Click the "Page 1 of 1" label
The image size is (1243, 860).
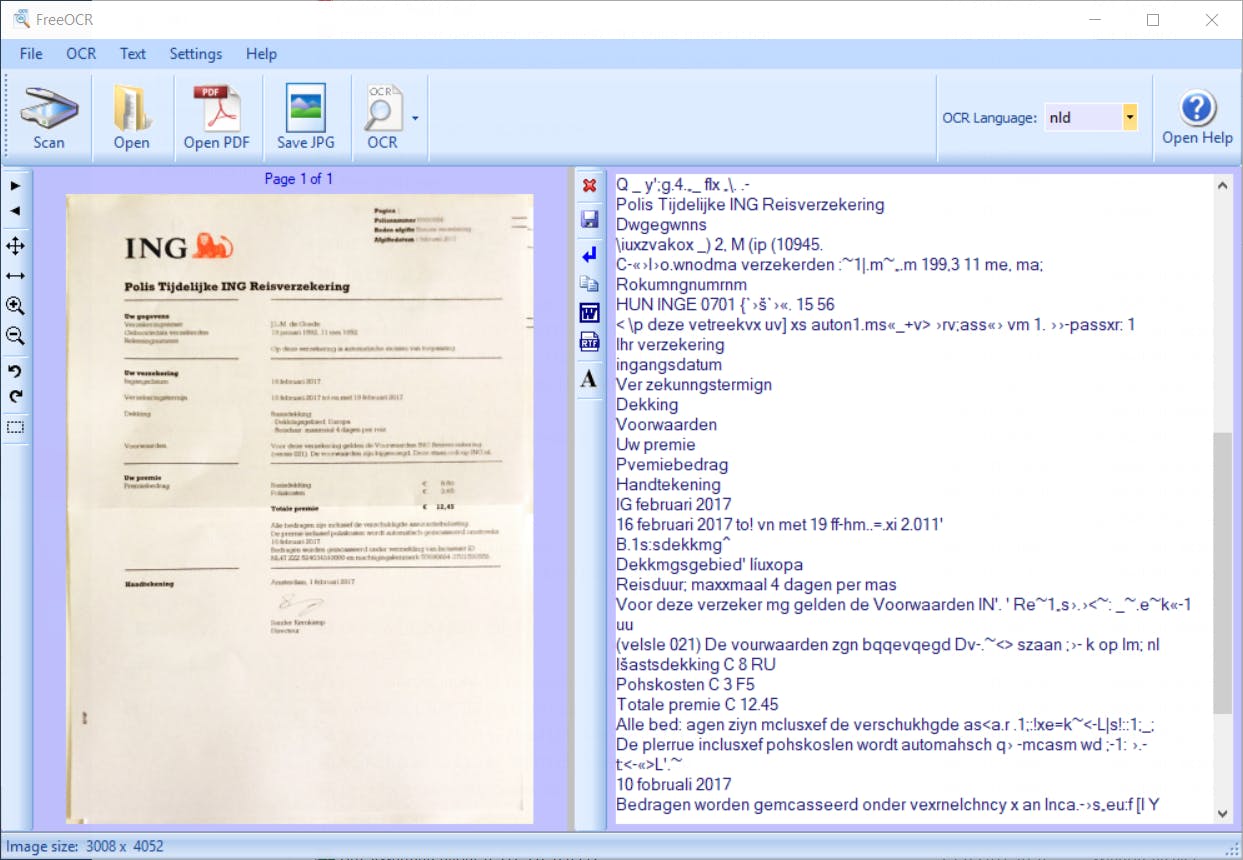pyautogui.click(x=298, y=179)
